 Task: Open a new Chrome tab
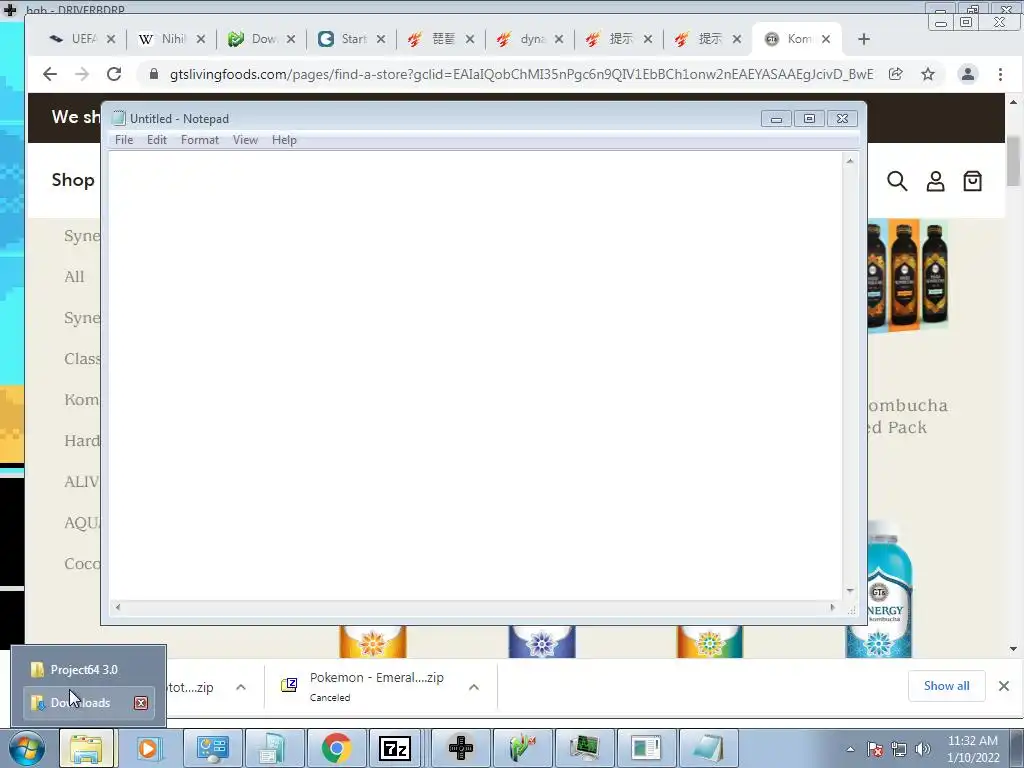point(864,39)
